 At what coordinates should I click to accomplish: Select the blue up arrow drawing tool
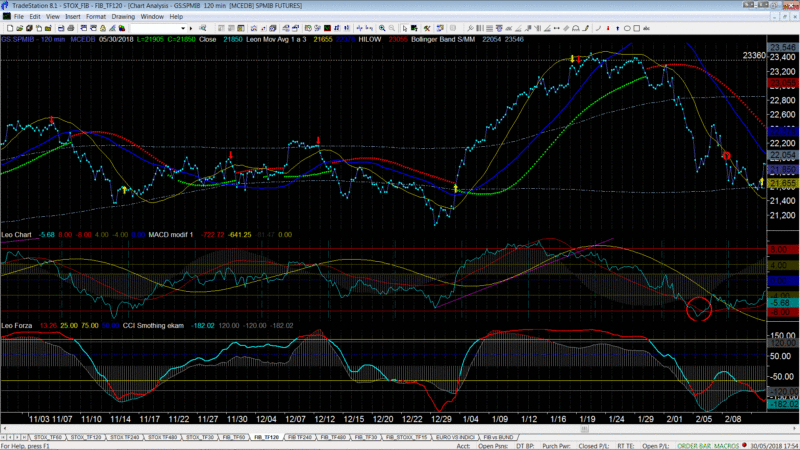click(x=617, y=29)
